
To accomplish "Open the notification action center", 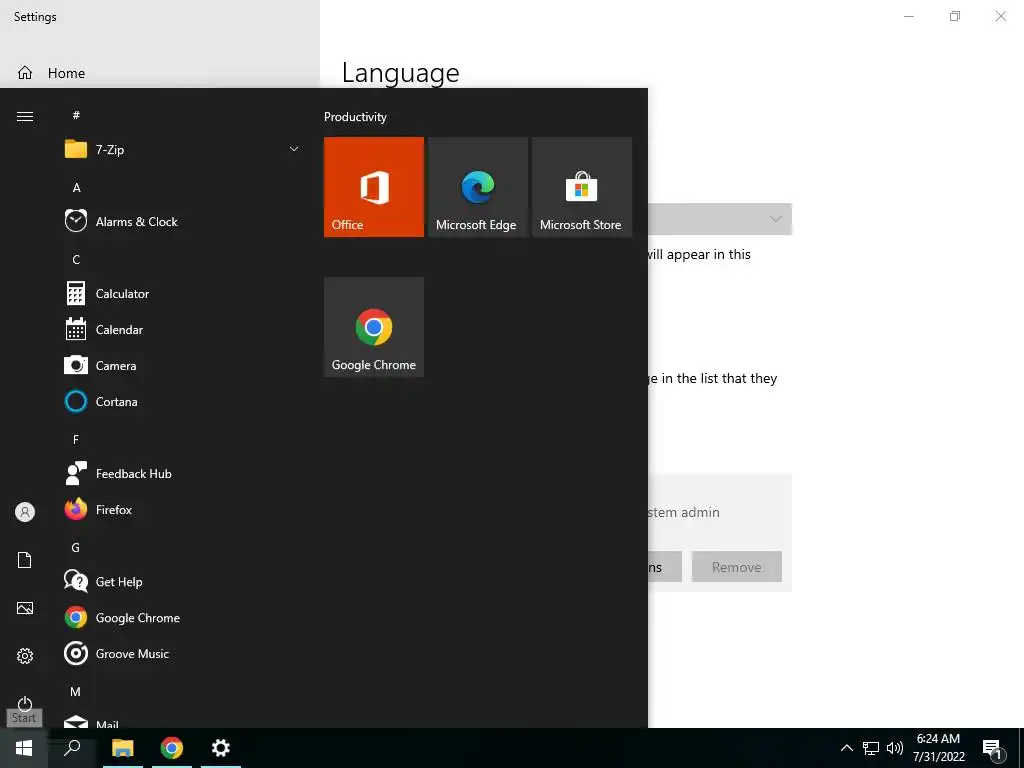I will tap(993, 749).
